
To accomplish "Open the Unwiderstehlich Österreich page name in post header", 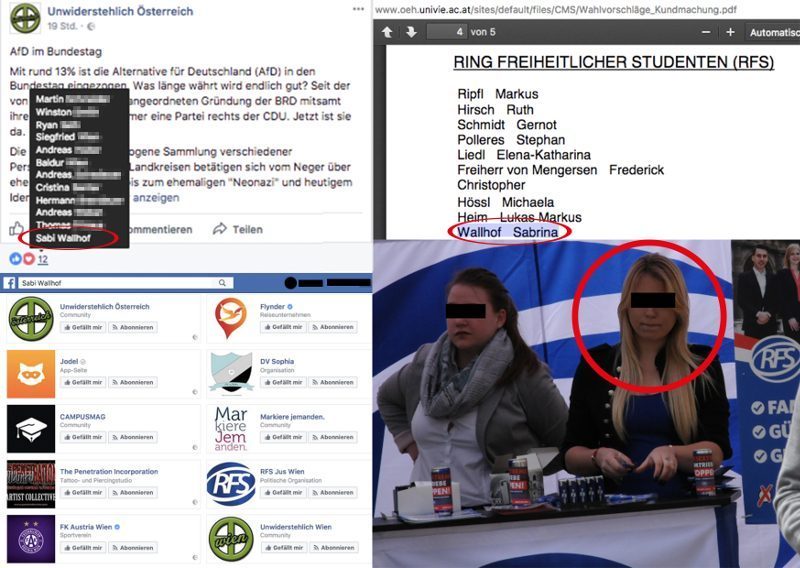I will (x=120, y=11).
